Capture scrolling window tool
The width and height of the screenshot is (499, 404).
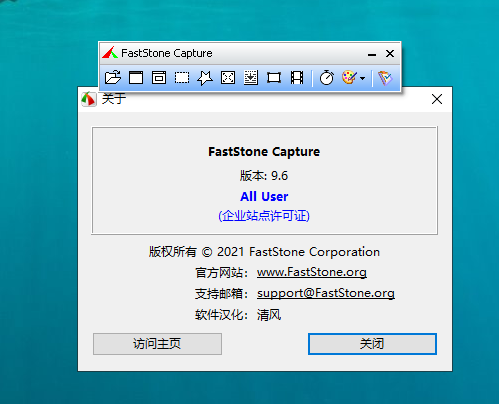click(x=251, y=78)
